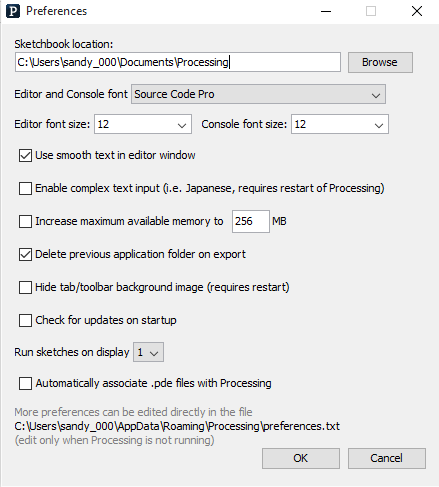This screenshot has height=487, width=439.
Task: Confirm preferences with the OK button
Action: pyautogui.click(x=301, y=458)
